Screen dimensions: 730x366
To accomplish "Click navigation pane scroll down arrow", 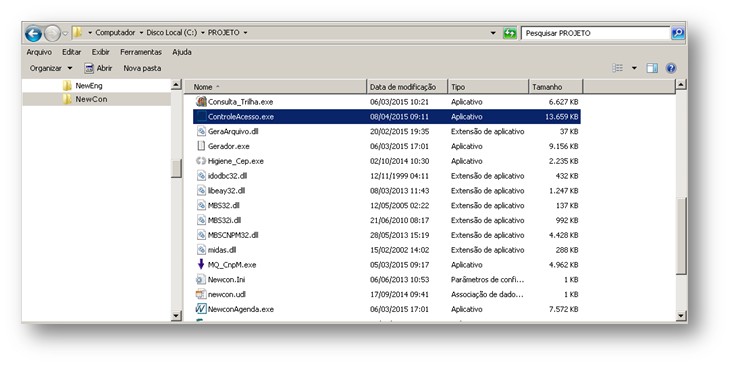I will tap(176, 316).
